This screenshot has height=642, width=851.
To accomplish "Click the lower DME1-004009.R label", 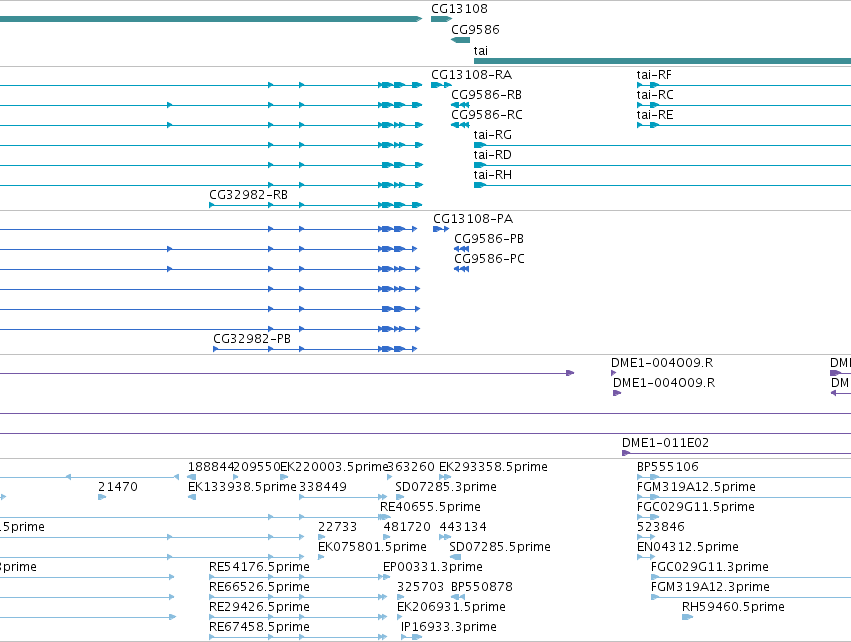I will 664,383.
